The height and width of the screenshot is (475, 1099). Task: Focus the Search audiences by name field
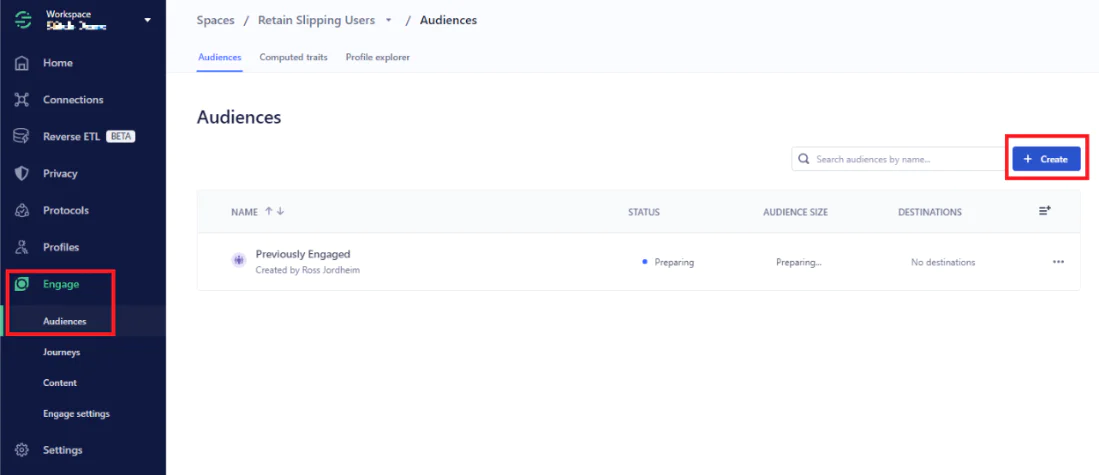pos(900,159)
